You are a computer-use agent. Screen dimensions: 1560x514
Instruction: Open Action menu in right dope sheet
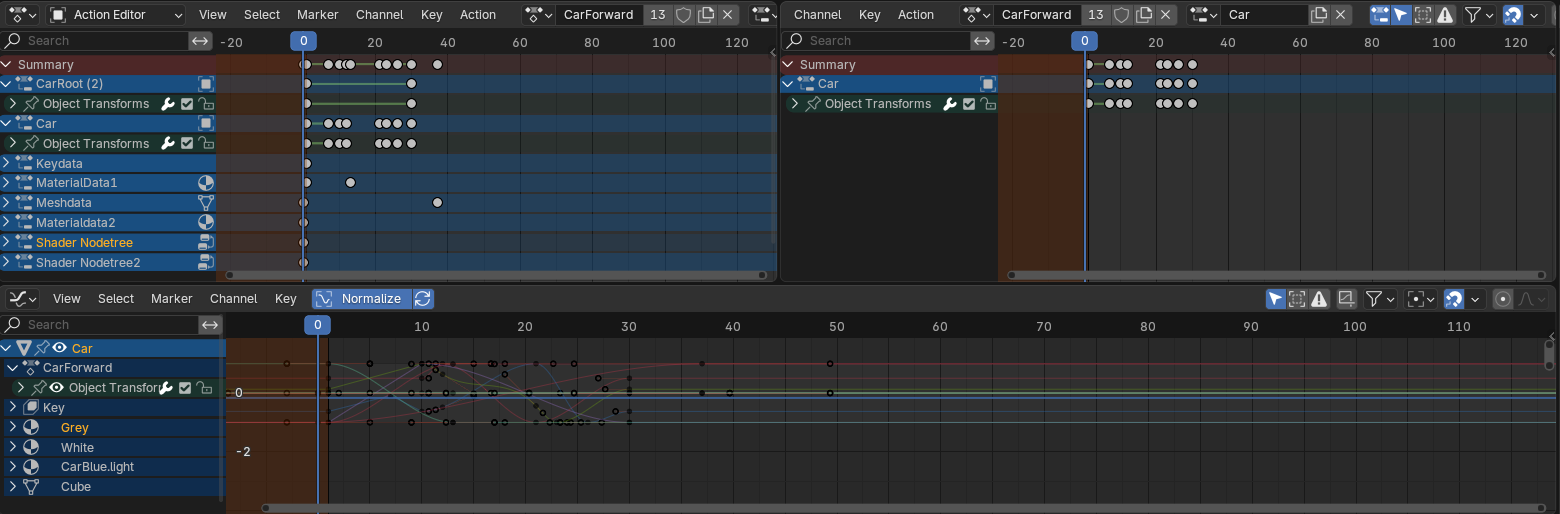915,15
